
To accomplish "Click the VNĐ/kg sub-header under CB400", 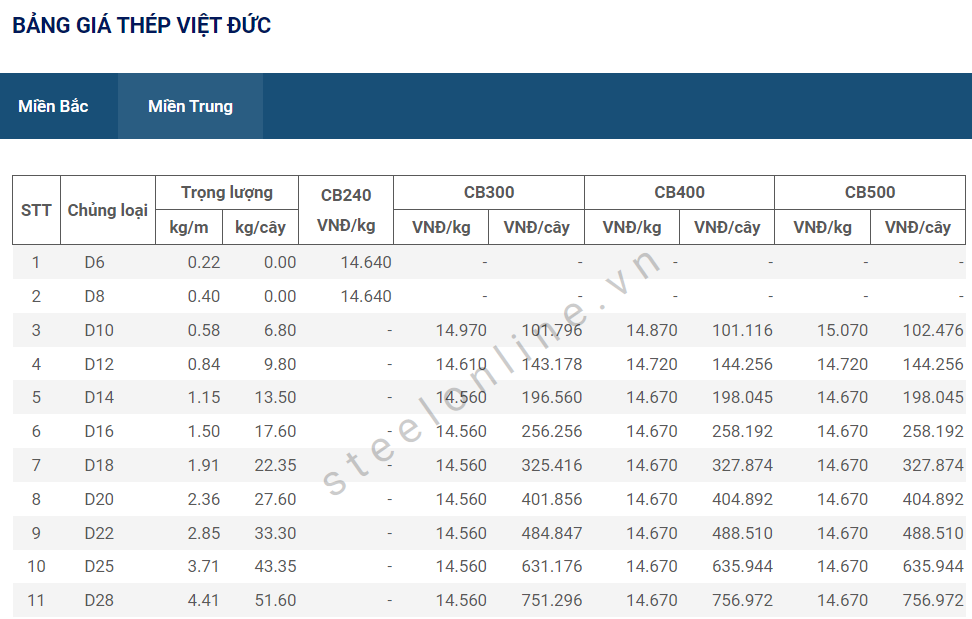I will (x=632, y=227).
